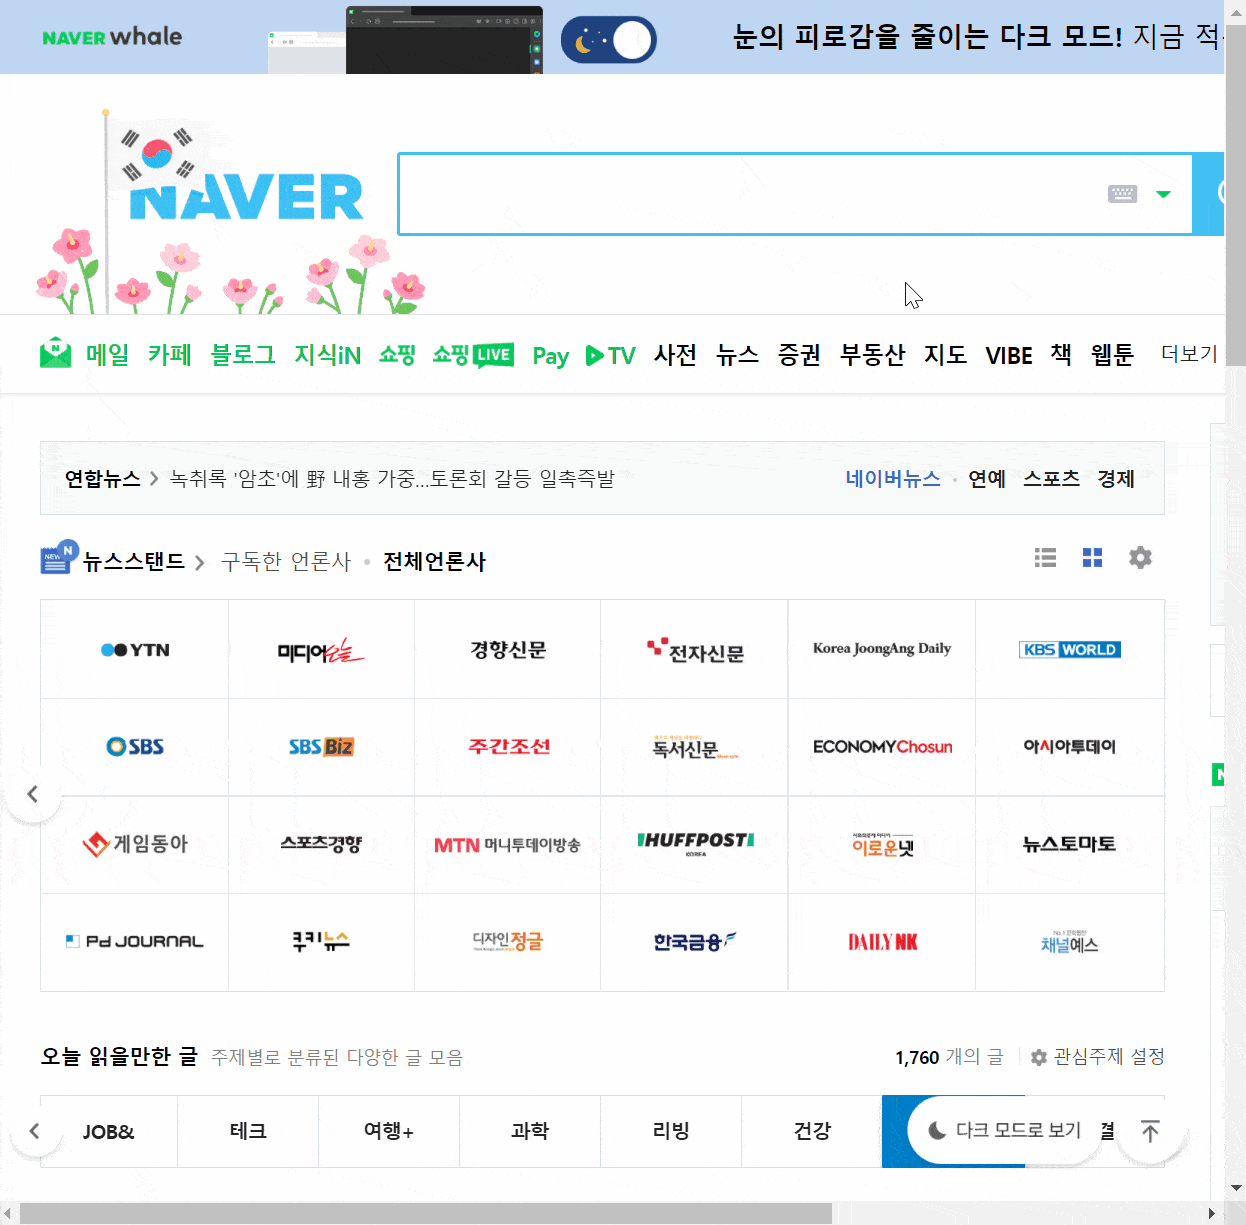The width and height of the screenshot is (1246, 1225).
Task: Open the SBS Biz press logo
Action: coord(321,746)
